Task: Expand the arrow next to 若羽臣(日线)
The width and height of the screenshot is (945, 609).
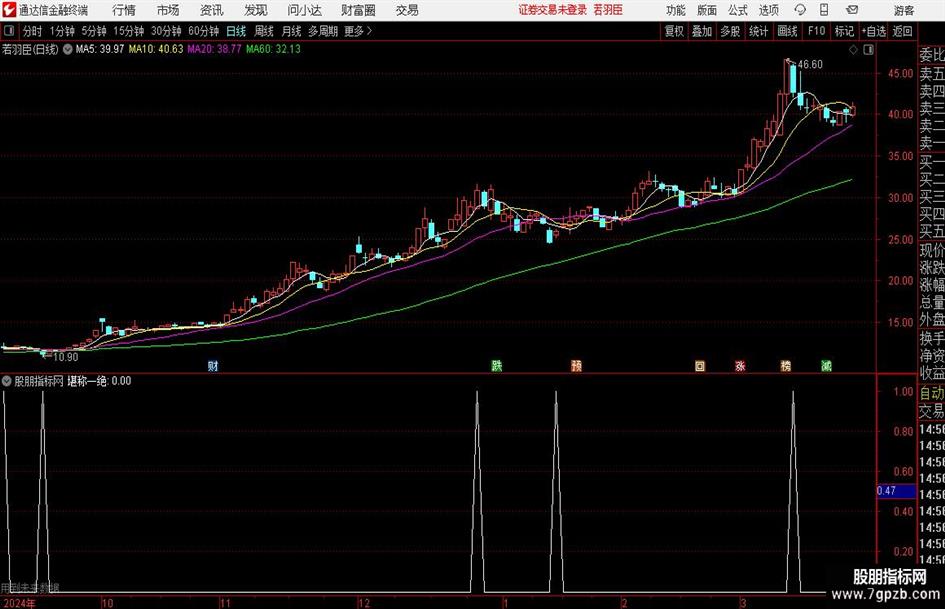Action: point(68,49)
